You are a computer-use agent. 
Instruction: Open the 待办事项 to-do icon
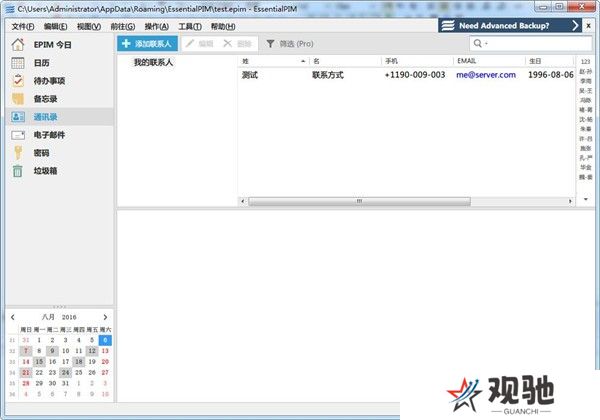point(18,81)
